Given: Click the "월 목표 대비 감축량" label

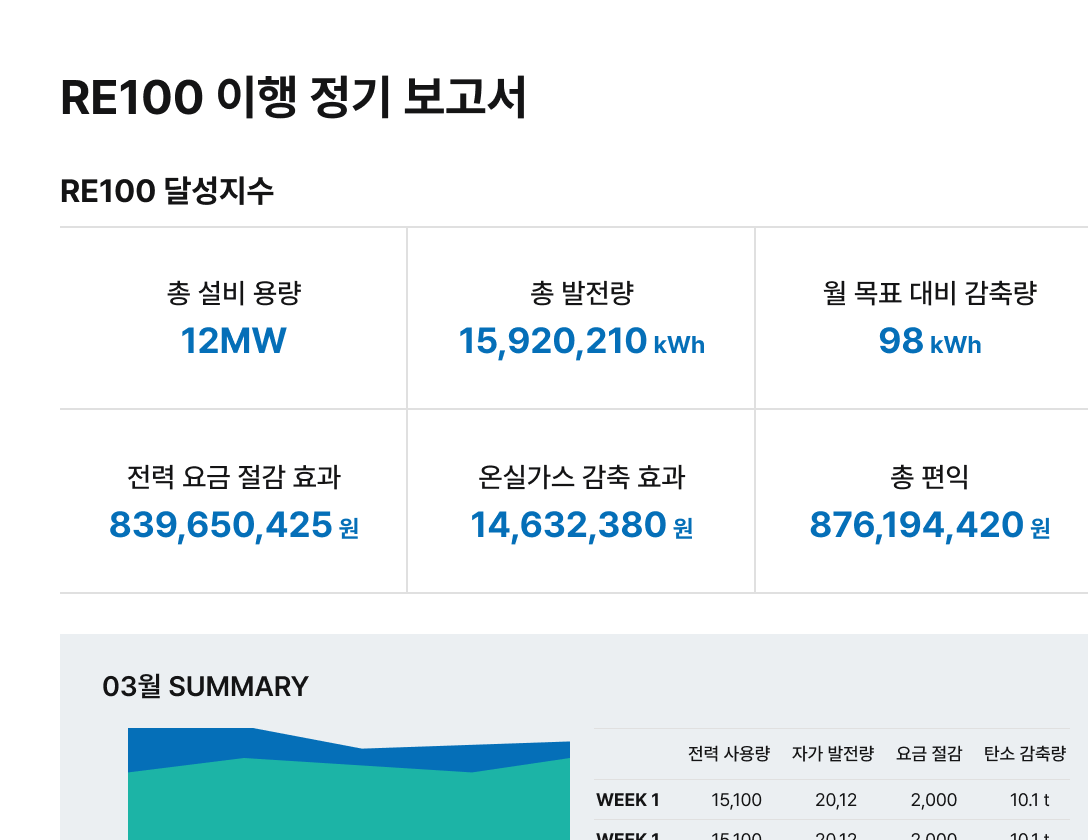Looking at the screenshot, I should pyautogui.click(x=930, y=293).
